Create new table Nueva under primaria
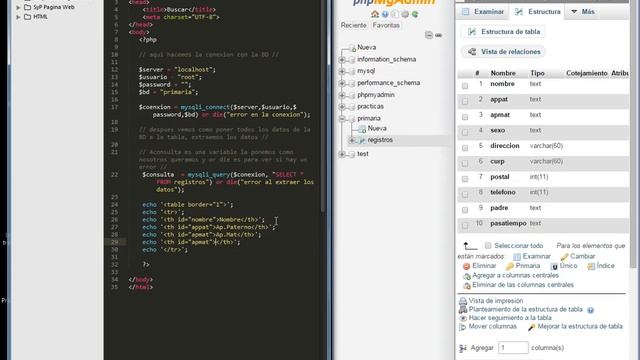Image resolution: width=640 pixels, height=360 pixels. (x=377, y=129)
